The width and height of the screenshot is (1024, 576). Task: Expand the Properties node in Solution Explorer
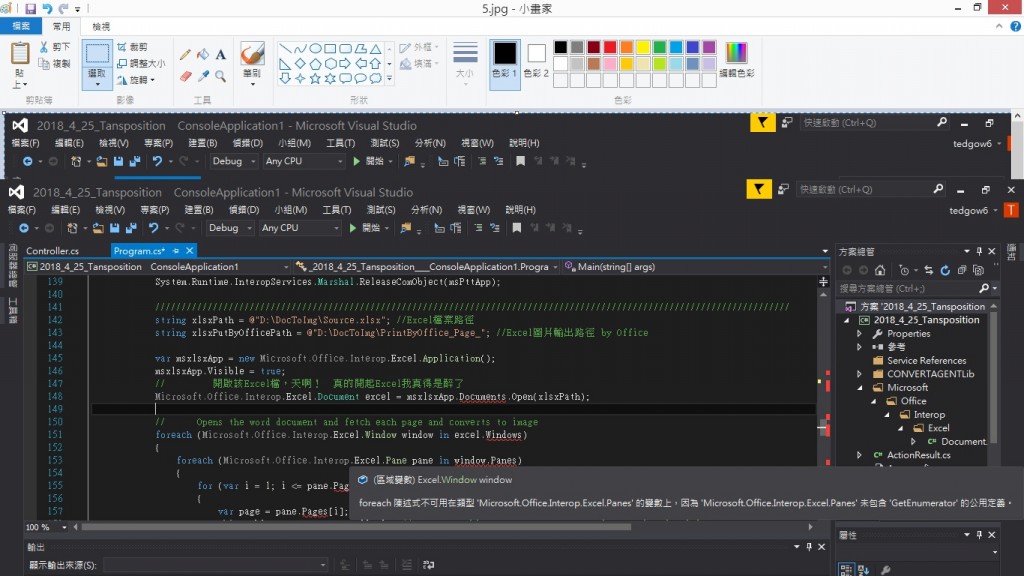[859, 334]
